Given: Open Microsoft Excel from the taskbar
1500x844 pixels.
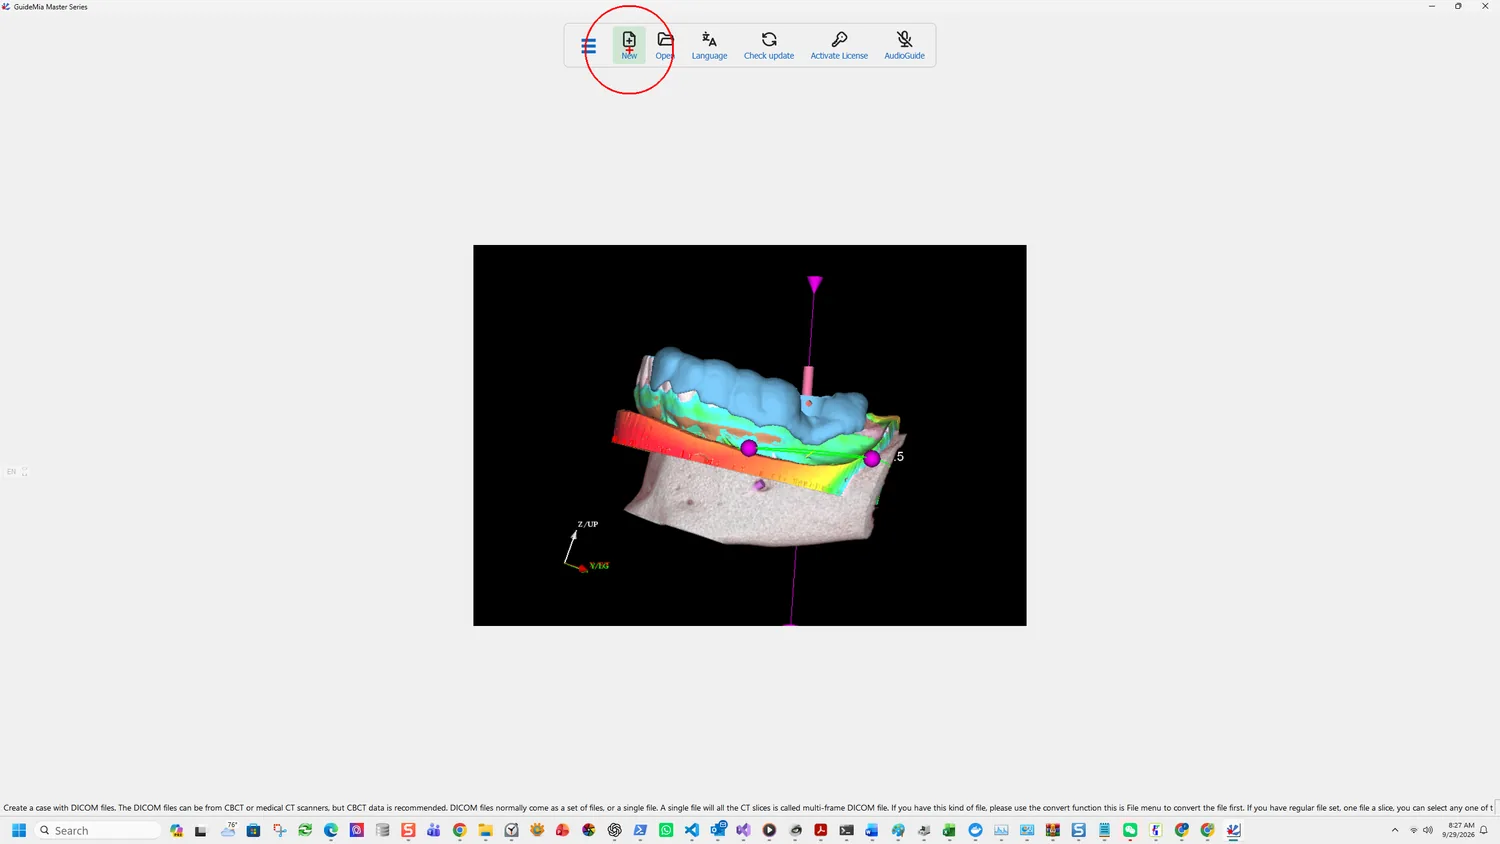Looking at the screenshot, I should point(949,830).
